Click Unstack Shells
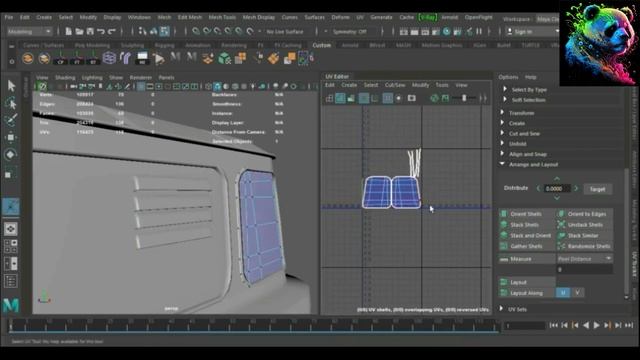This screenshot has width=640, height=360. point(584,224)
